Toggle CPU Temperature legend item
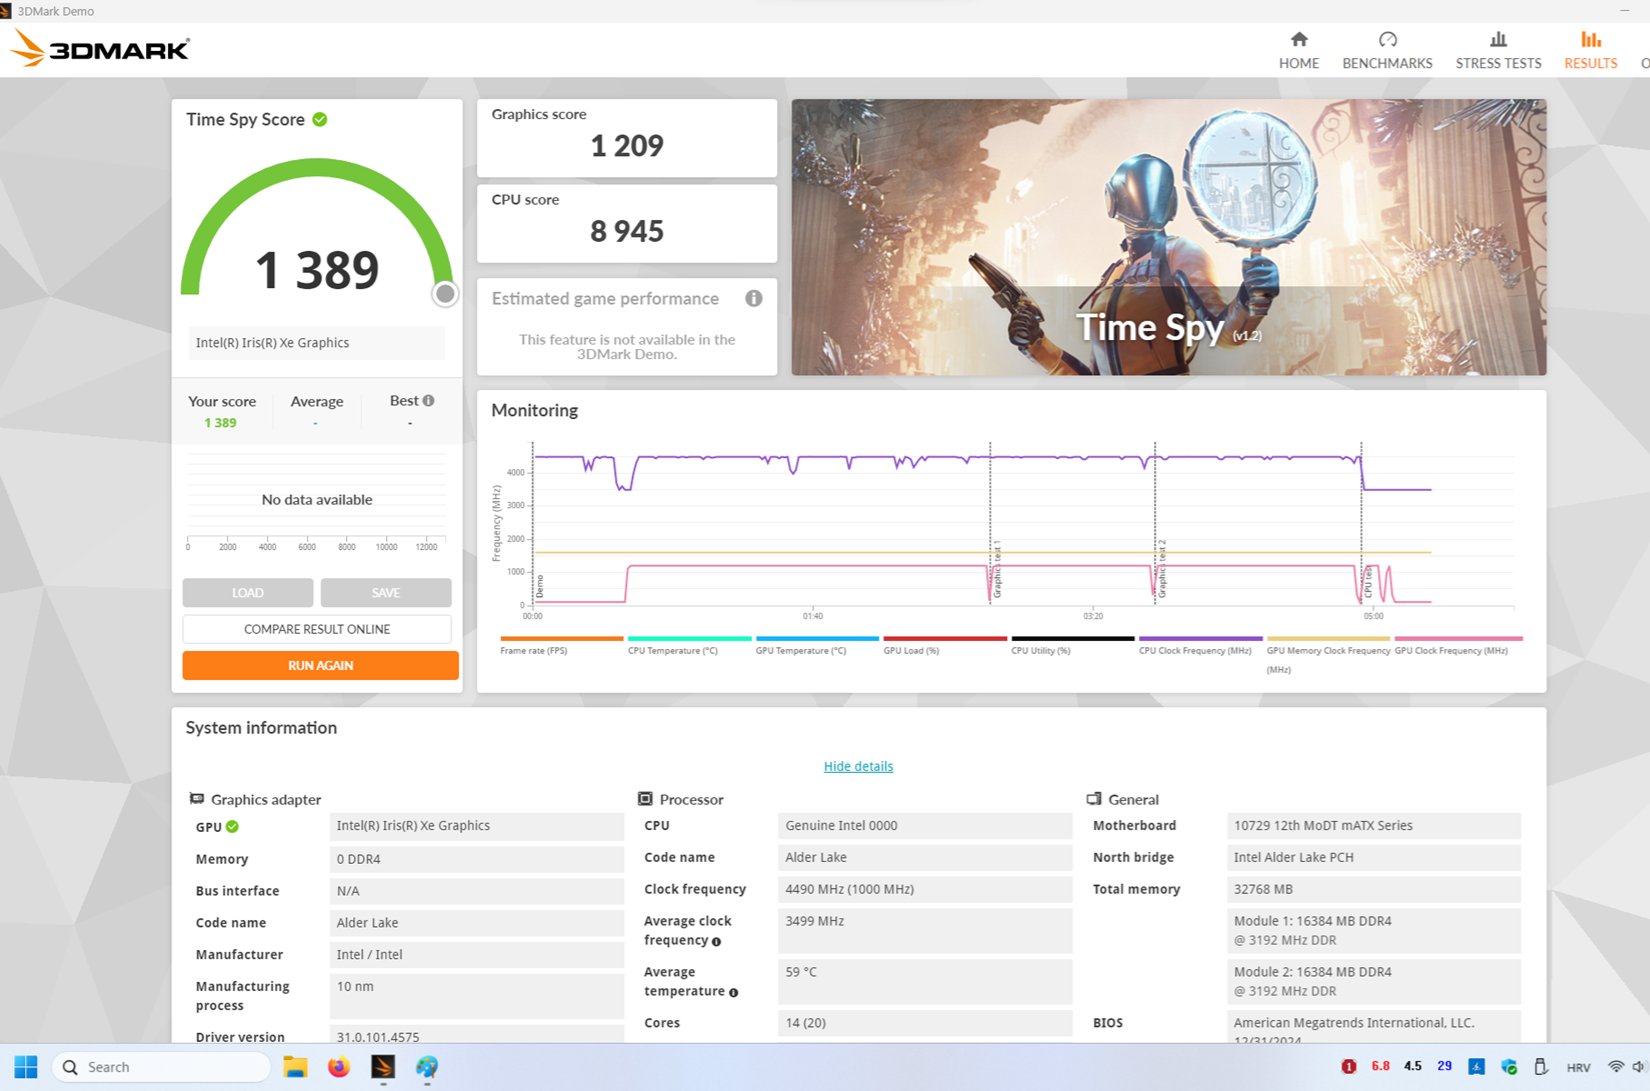Viewport: 1650px width, 1091px height. (x=689, y=645)
